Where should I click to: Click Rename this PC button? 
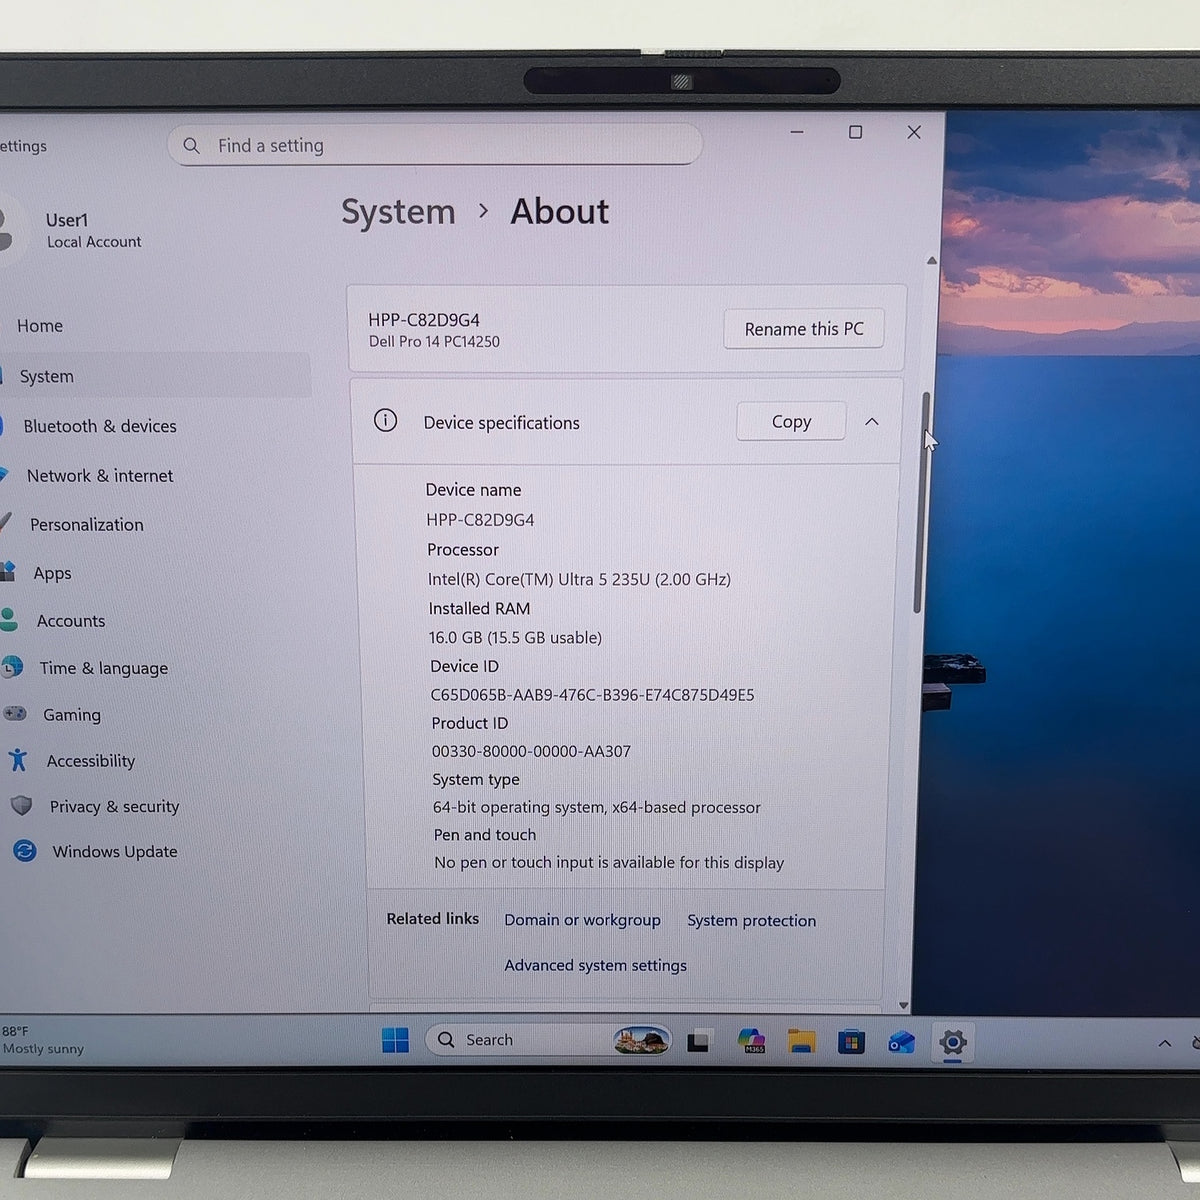pos(804,329)
